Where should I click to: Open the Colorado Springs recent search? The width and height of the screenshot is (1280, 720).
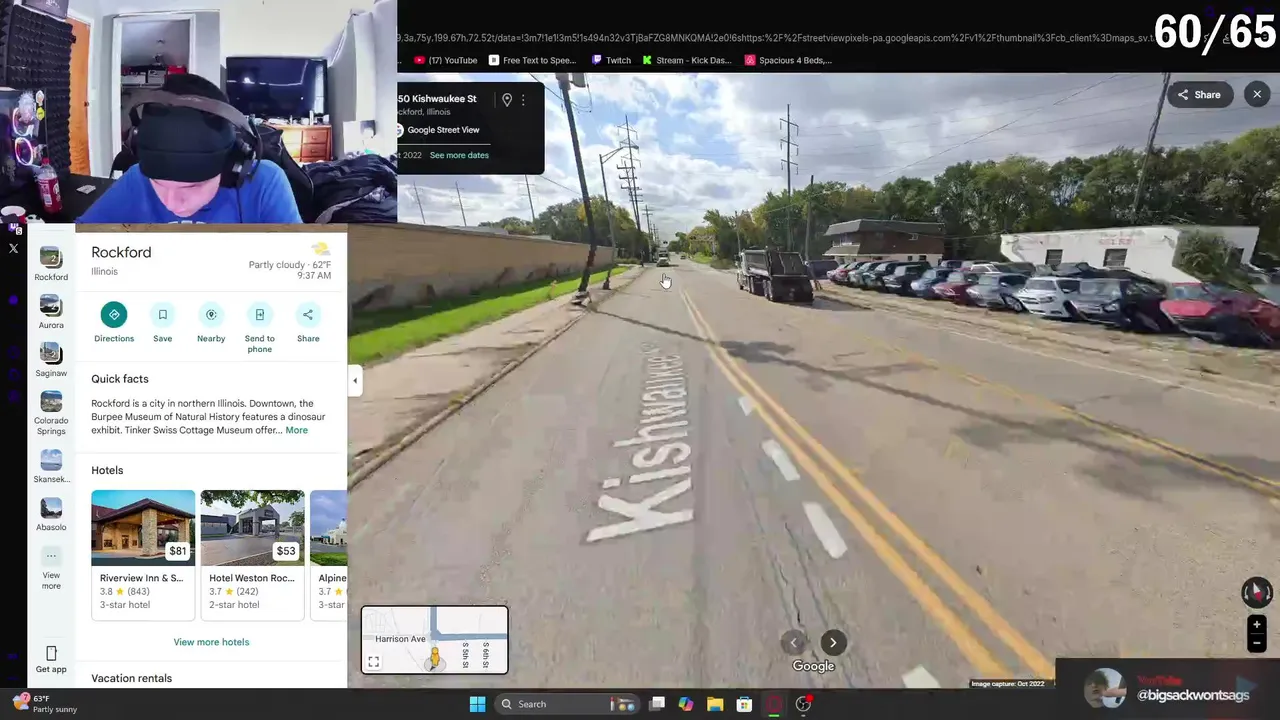[x=51, y=413]
